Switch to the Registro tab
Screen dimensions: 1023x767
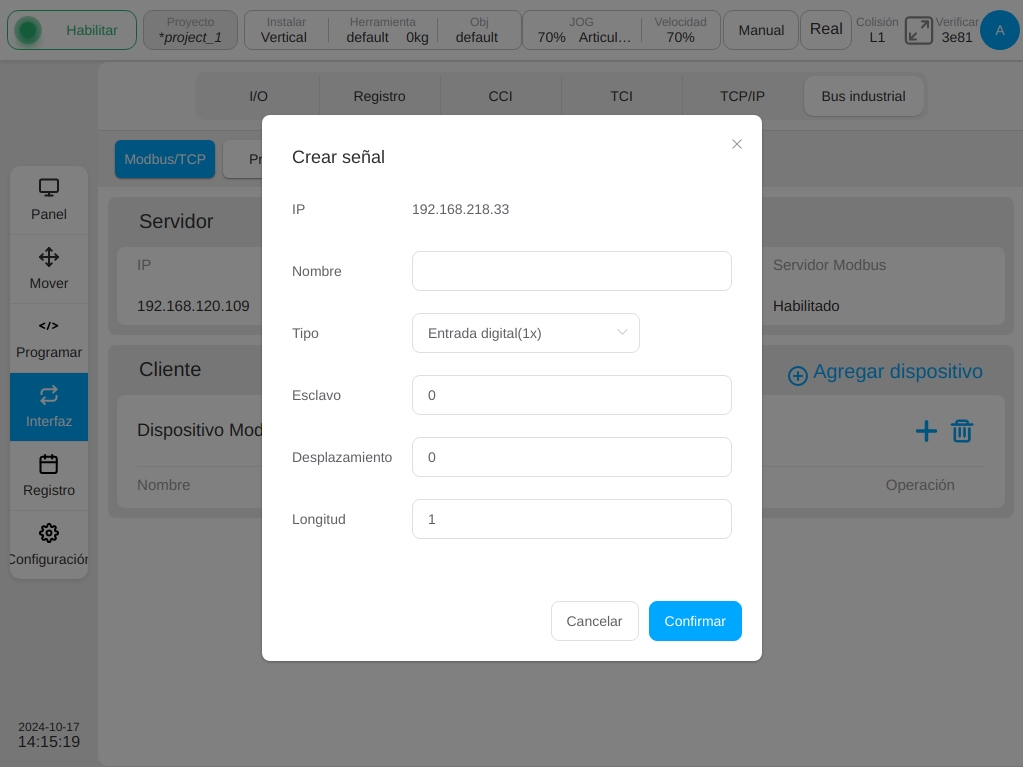380,97
